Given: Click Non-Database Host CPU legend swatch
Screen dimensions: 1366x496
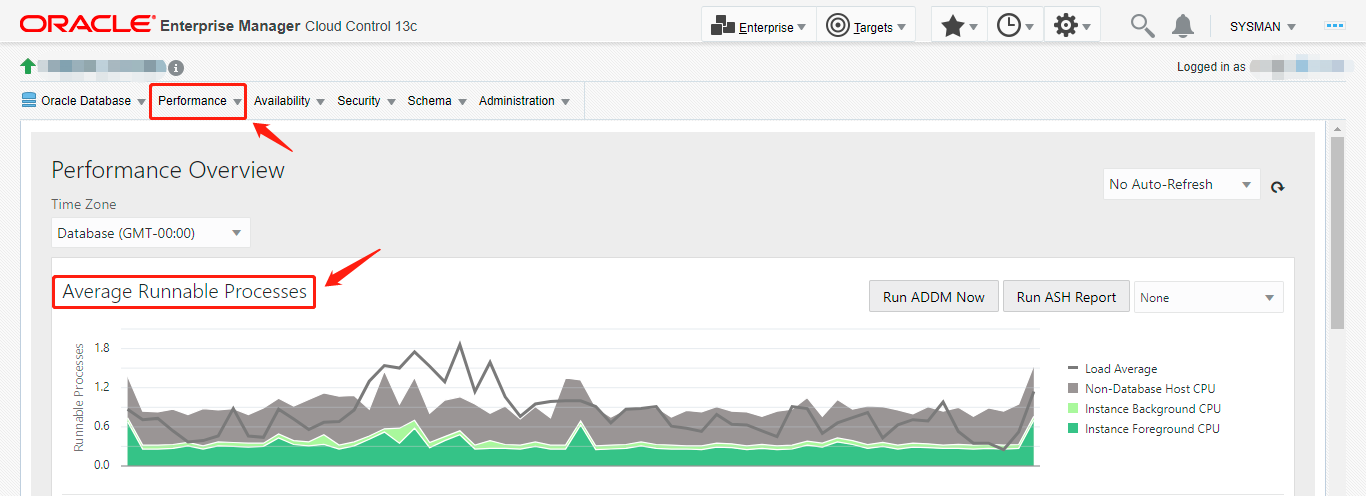Looking at the screenshot, I should (1074, 389).
